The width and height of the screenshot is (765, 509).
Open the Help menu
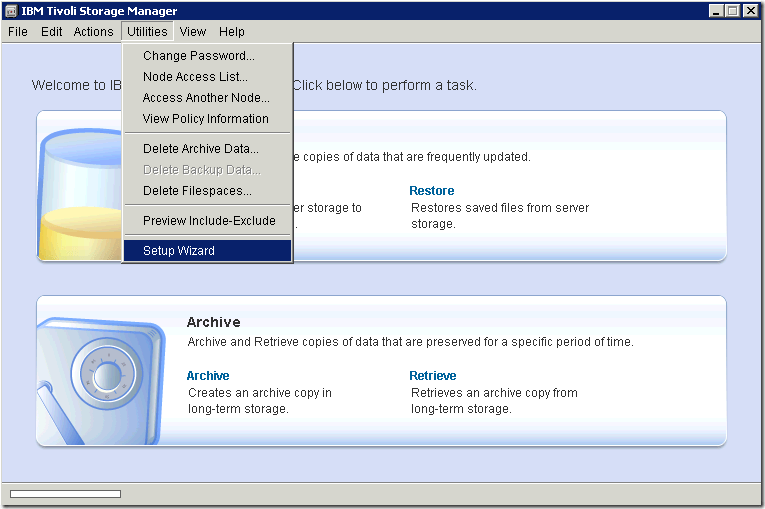(232, 32)
